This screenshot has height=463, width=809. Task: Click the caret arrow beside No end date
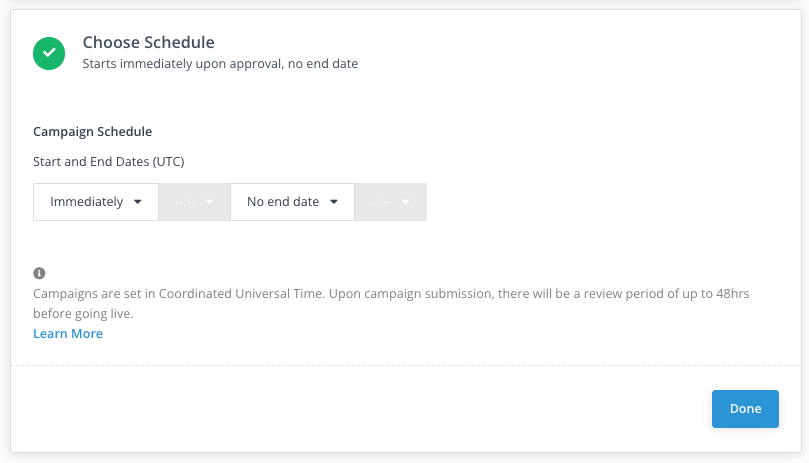tap(334, 202)
